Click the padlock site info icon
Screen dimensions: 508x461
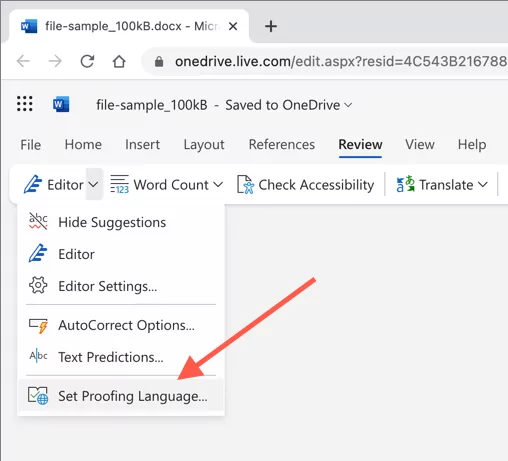tap(159, 61)
